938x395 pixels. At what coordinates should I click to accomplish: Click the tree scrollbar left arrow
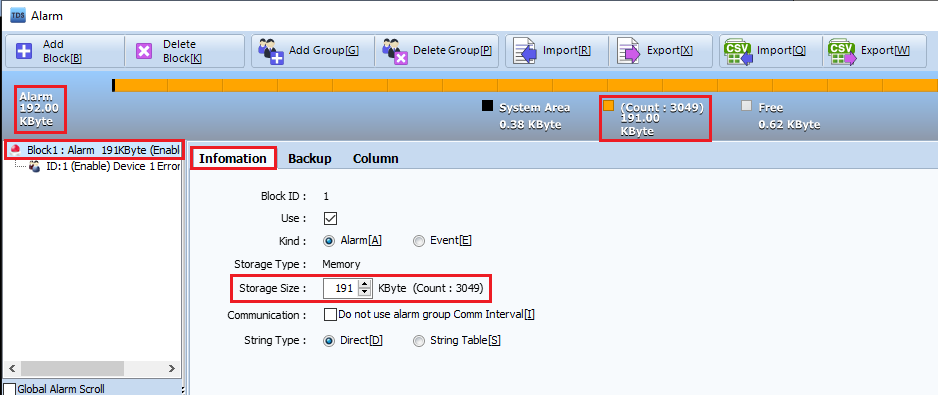[x=13, y=368]
